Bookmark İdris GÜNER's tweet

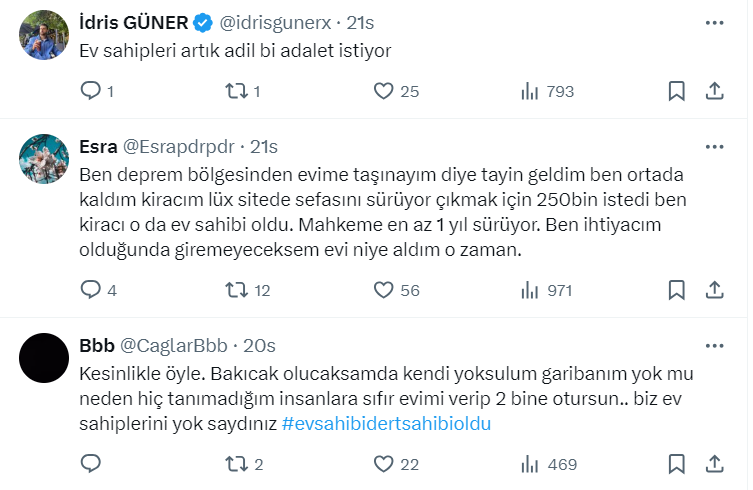pos(677,91)
